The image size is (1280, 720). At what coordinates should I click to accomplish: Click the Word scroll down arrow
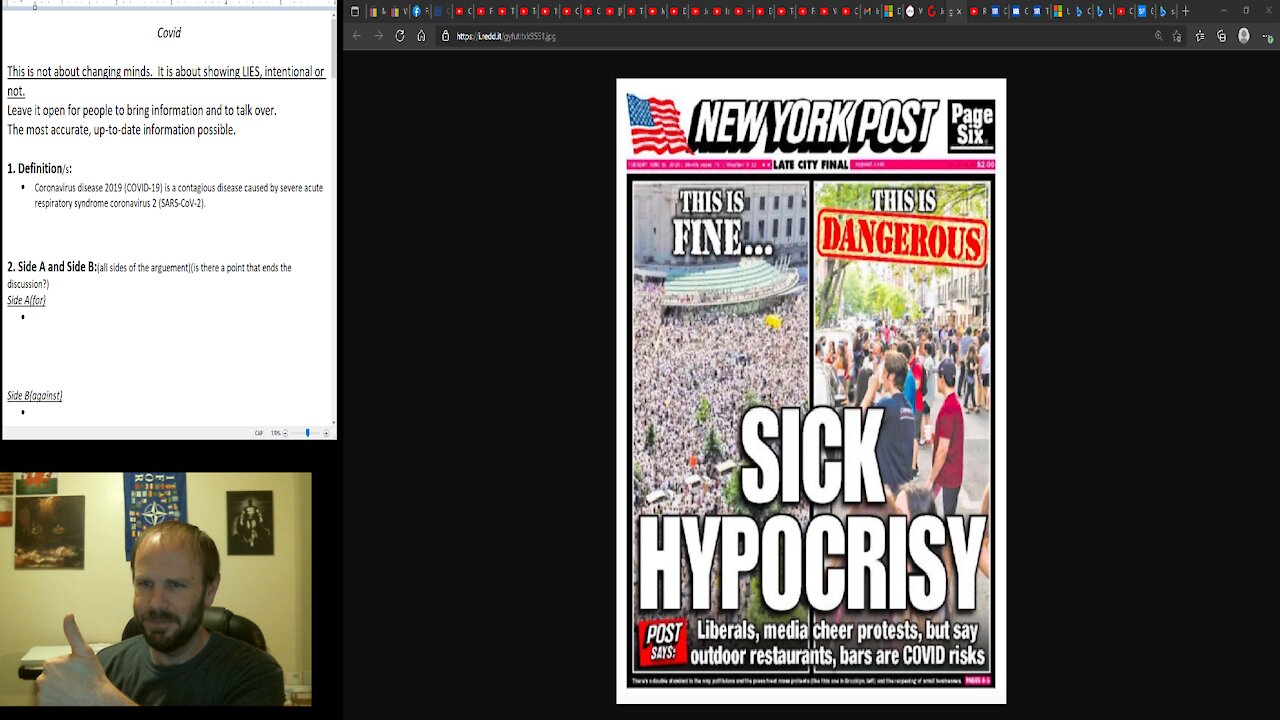[334, 421]
